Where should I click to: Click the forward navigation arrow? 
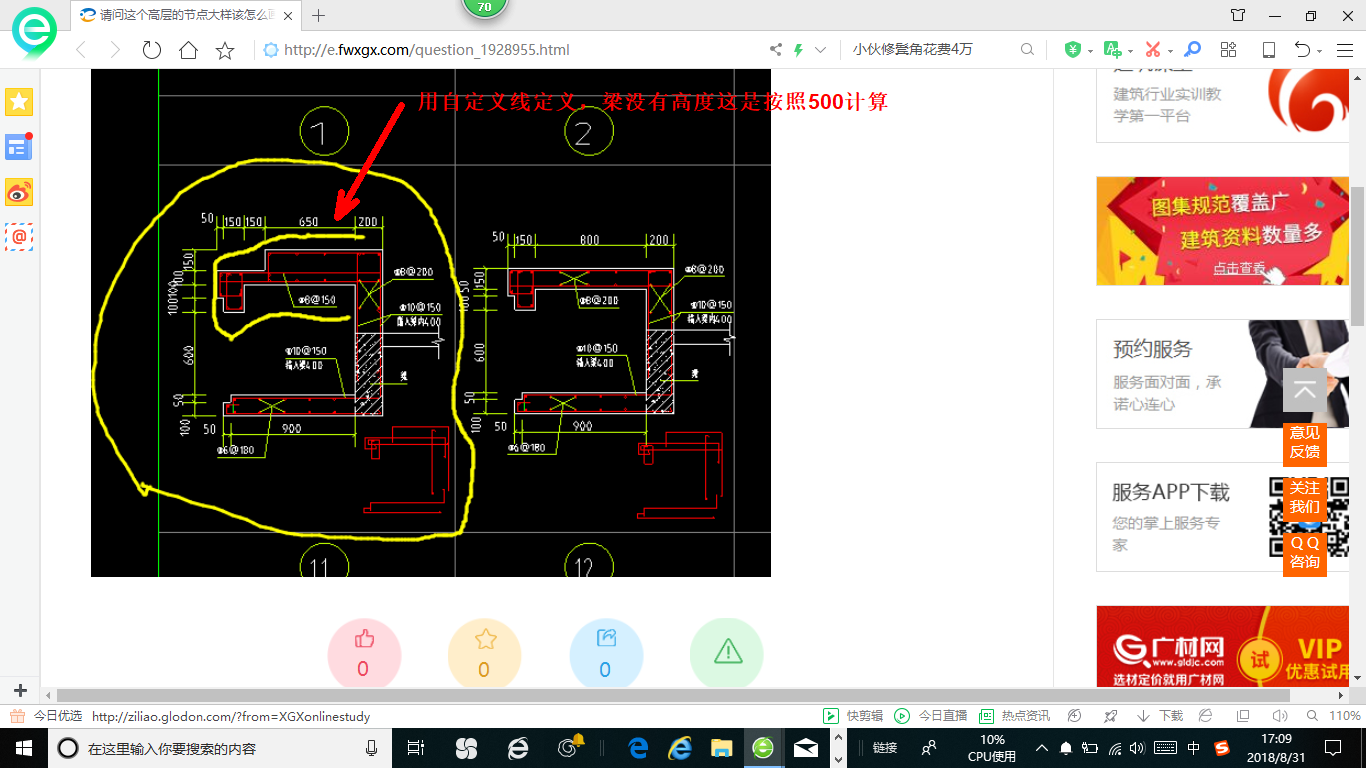point(114,50)
